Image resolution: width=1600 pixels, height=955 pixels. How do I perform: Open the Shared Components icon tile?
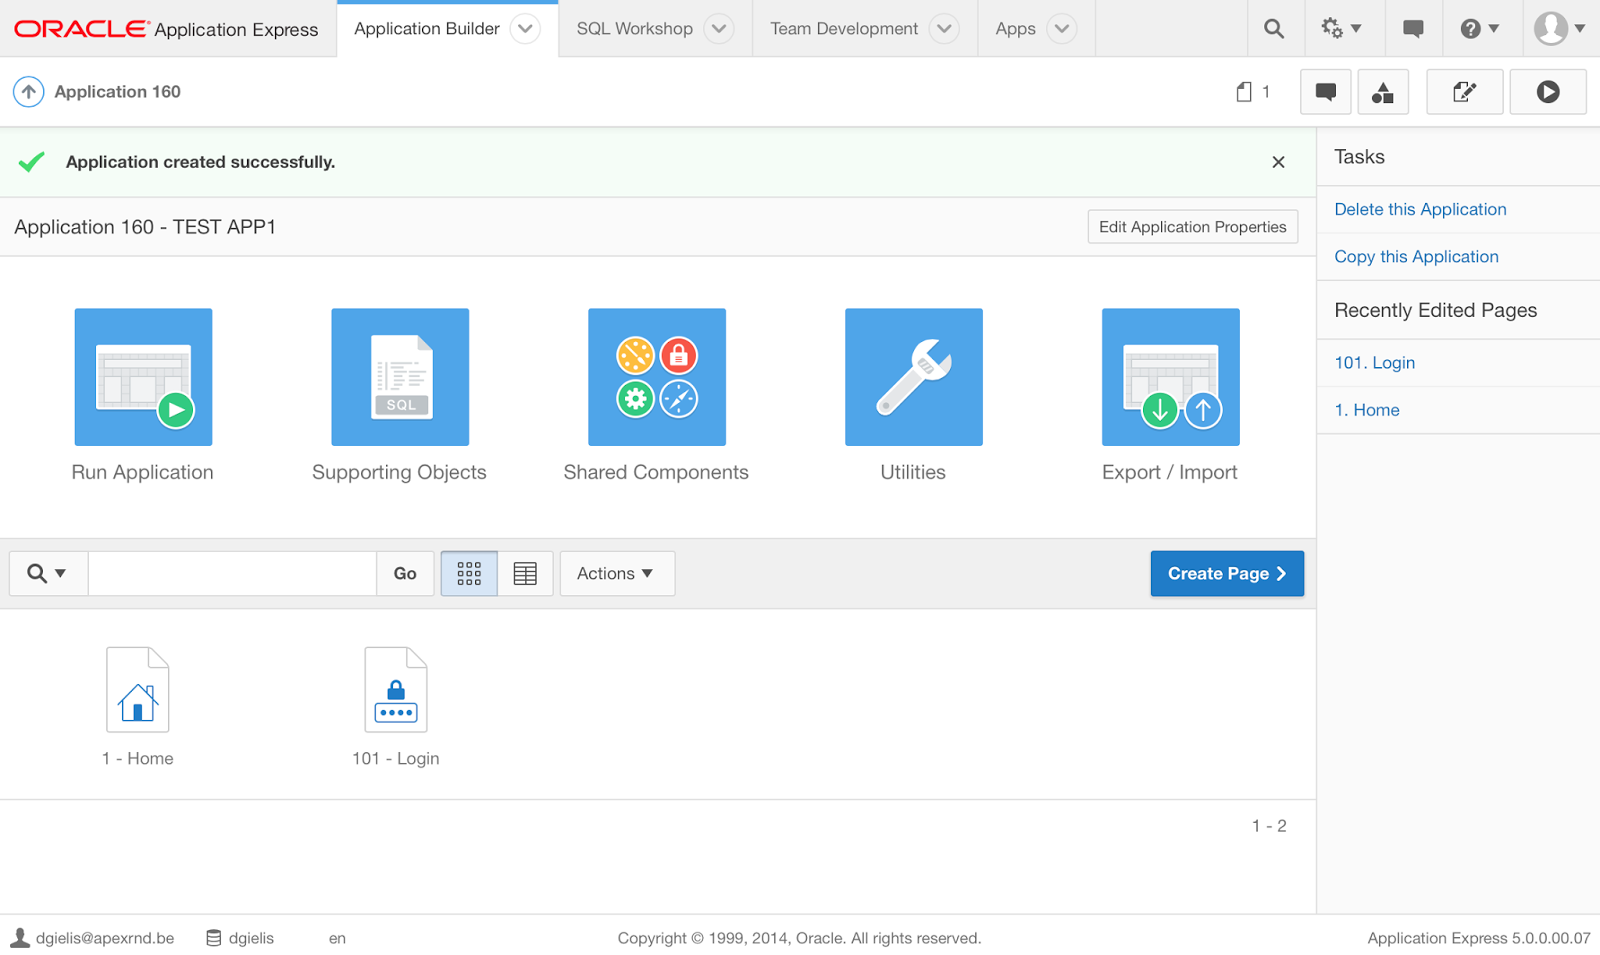click(657, 377)
